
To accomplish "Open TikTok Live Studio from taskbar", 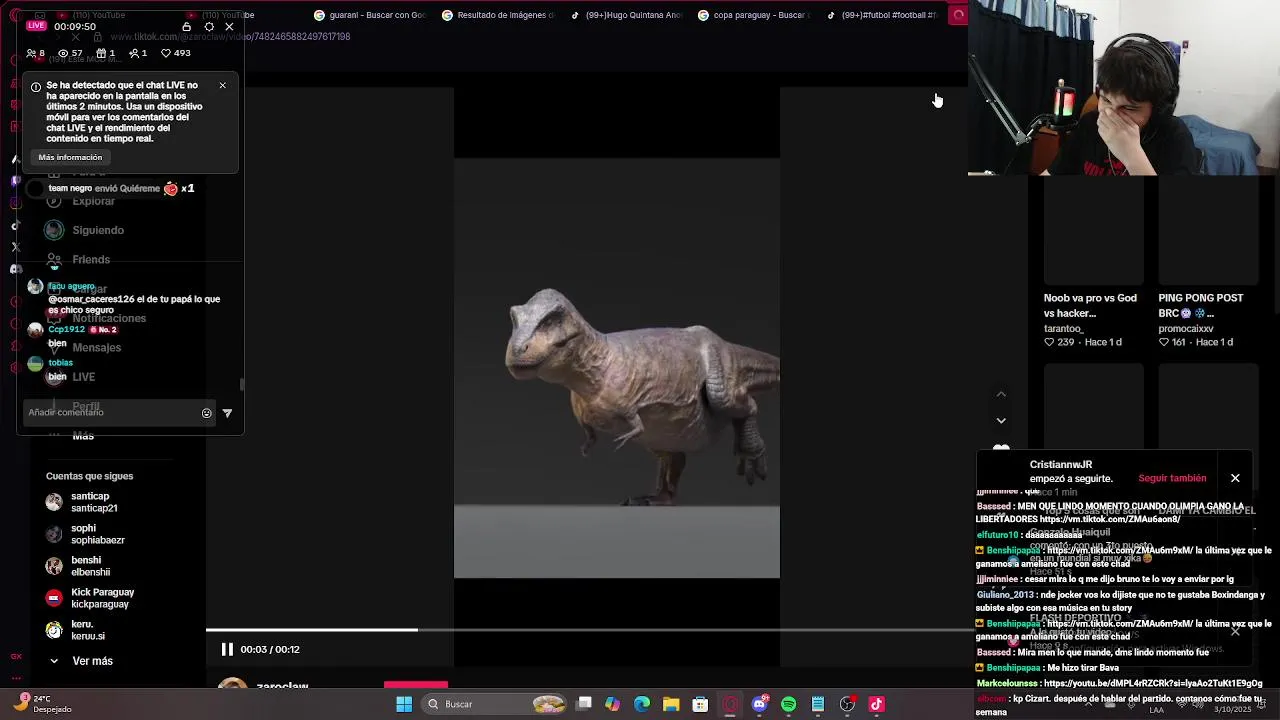I will (x=877, y=704).
